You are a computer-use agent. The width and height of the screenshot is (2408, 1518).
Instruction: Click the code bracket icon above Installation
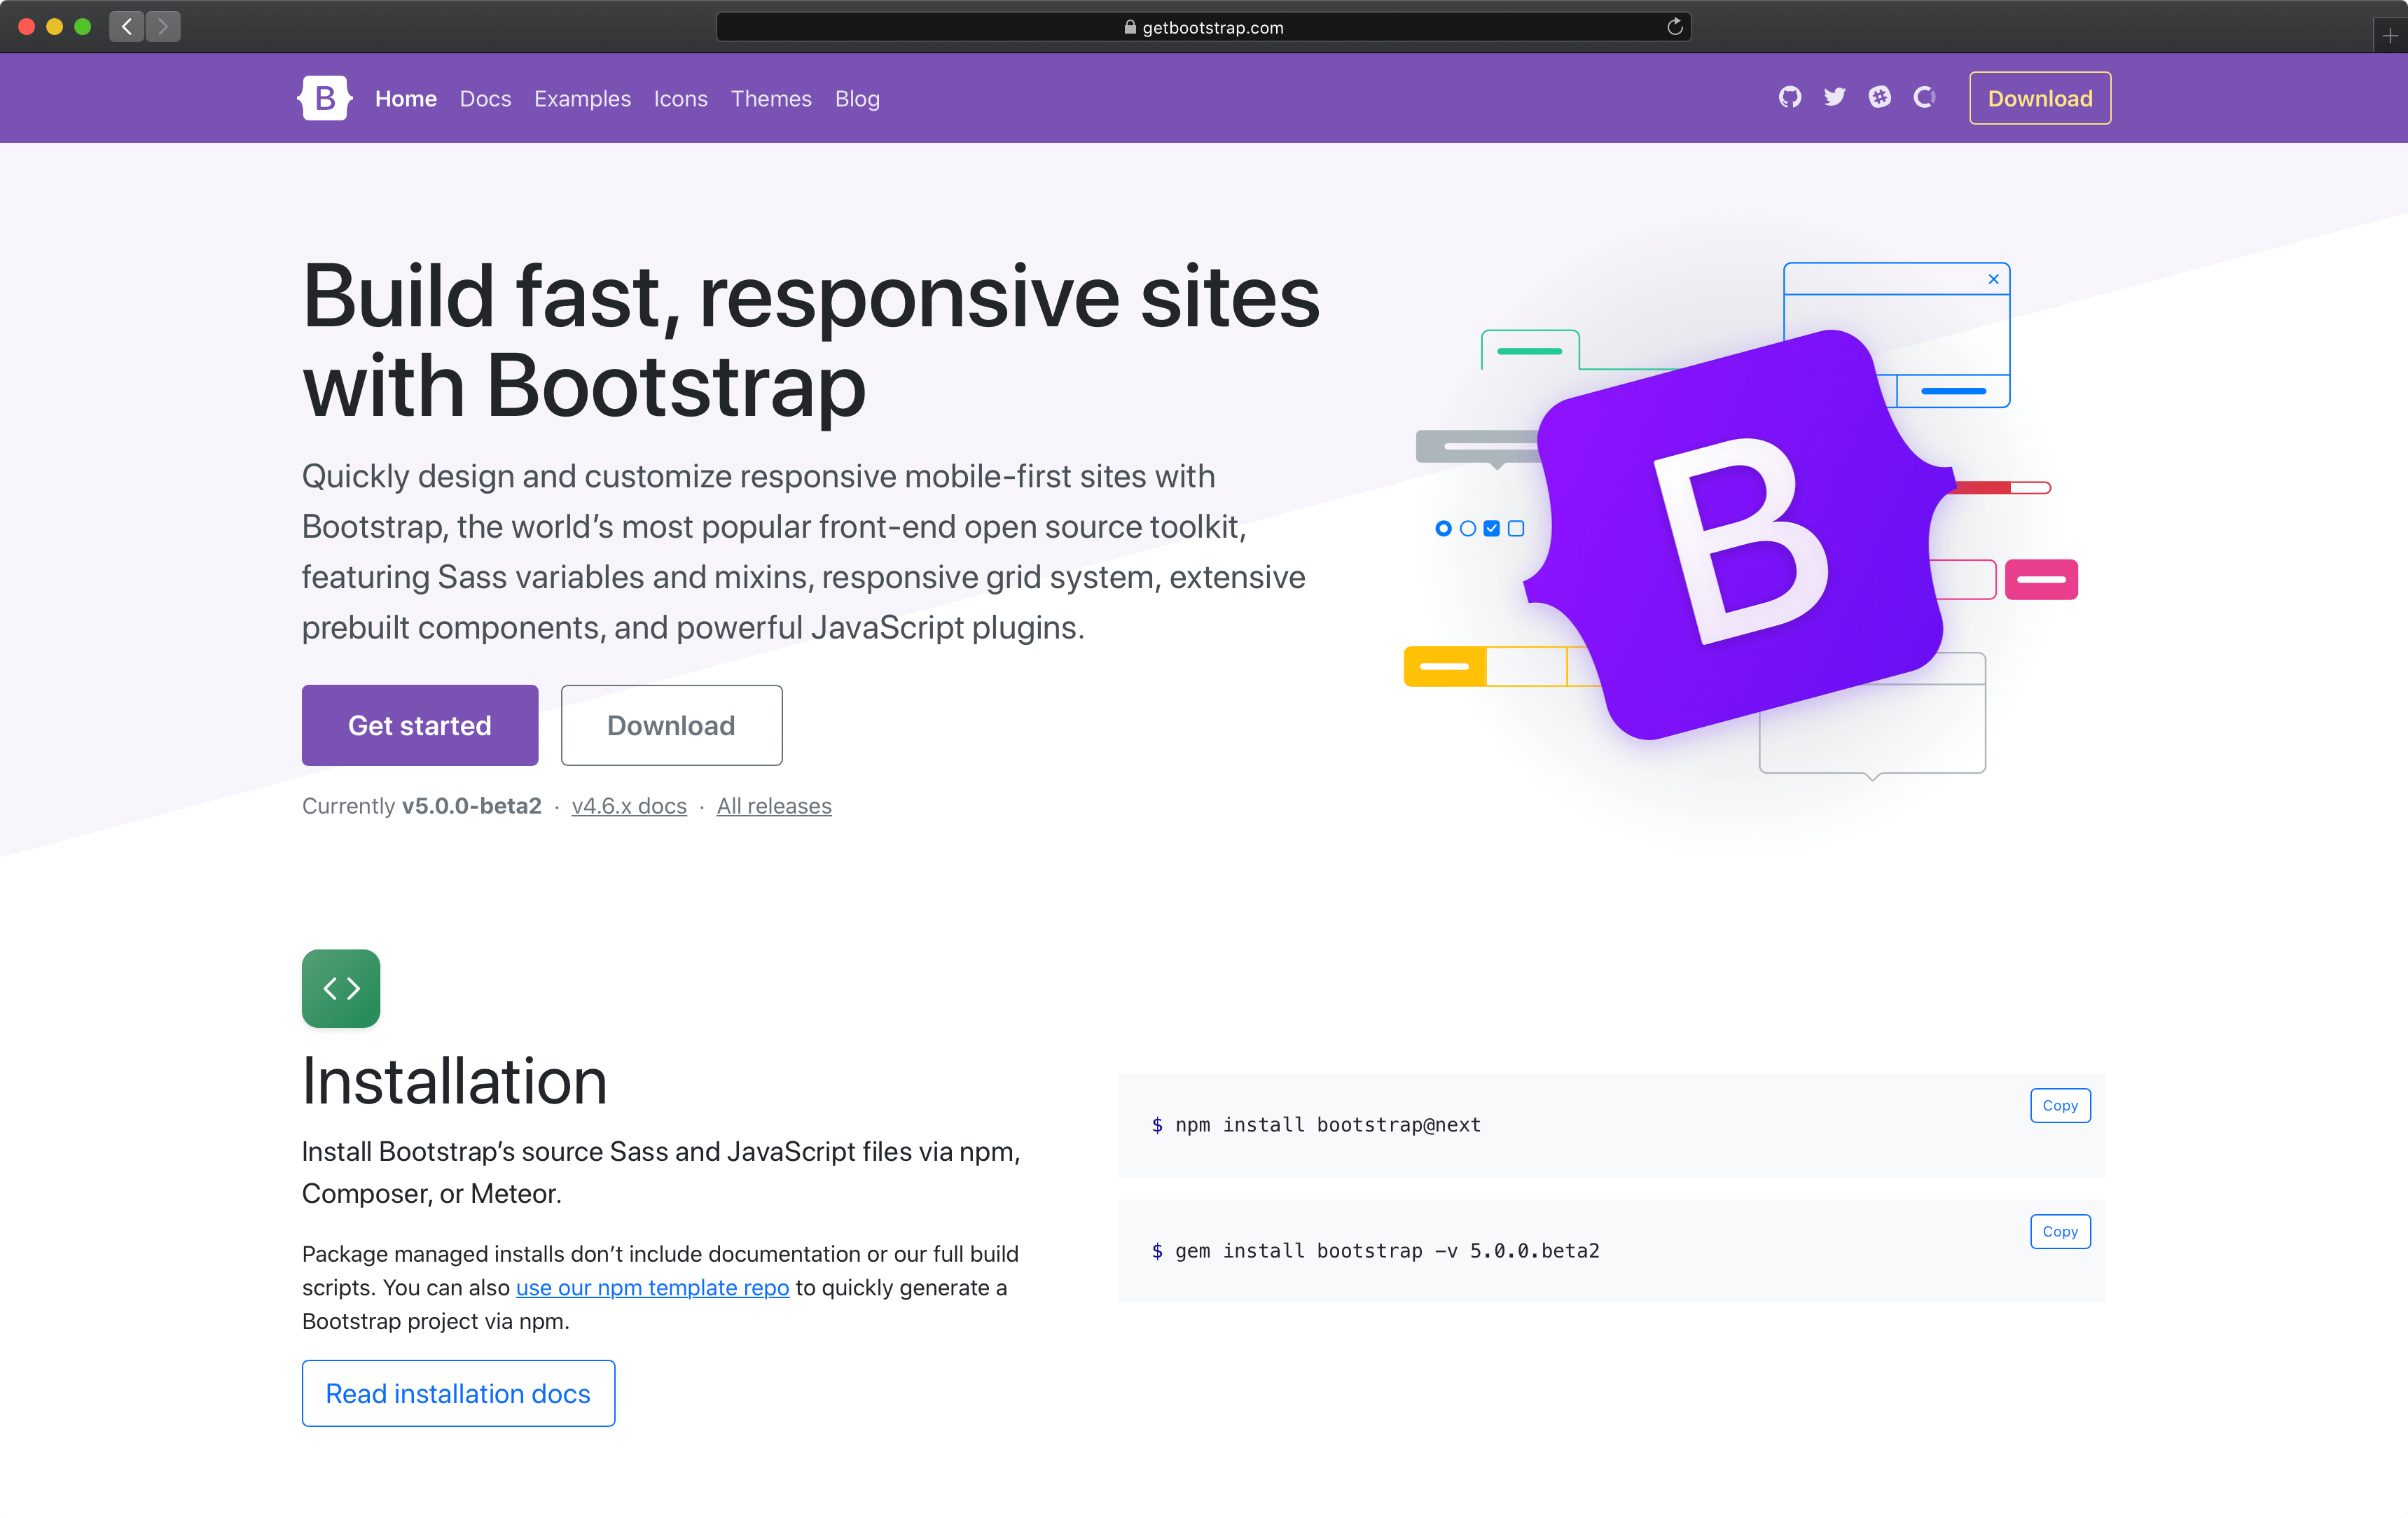pos(341,987)
